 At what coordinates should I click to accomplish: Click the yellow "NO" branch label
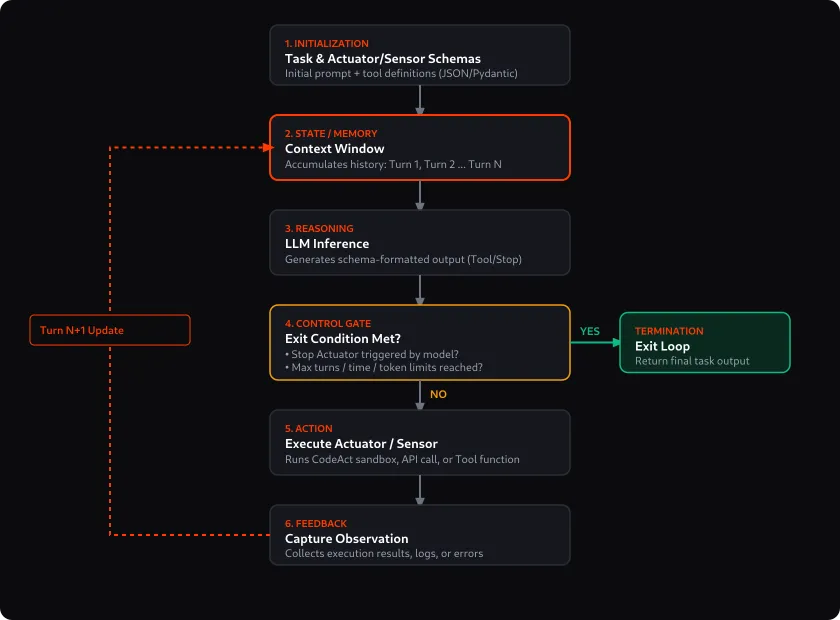click(438, 394)
